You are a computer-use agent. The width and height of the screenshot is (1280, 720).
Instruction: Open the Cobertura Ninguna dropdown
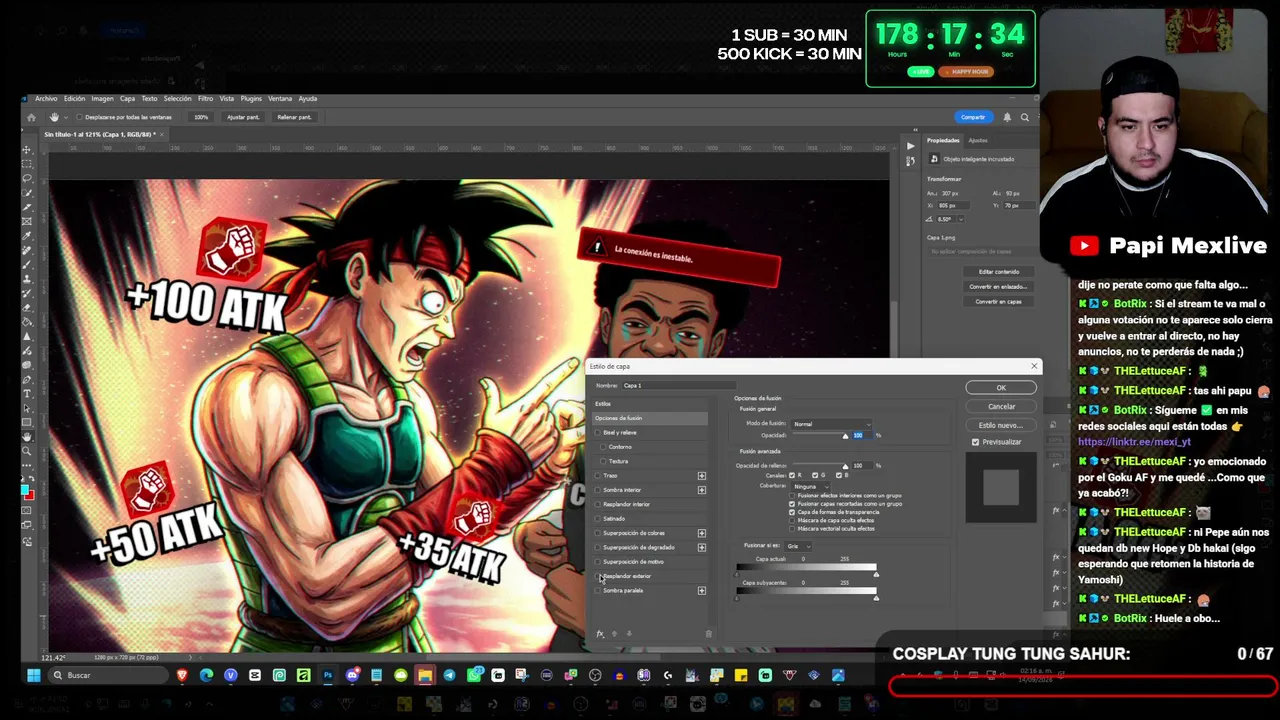tap(810, 487)
